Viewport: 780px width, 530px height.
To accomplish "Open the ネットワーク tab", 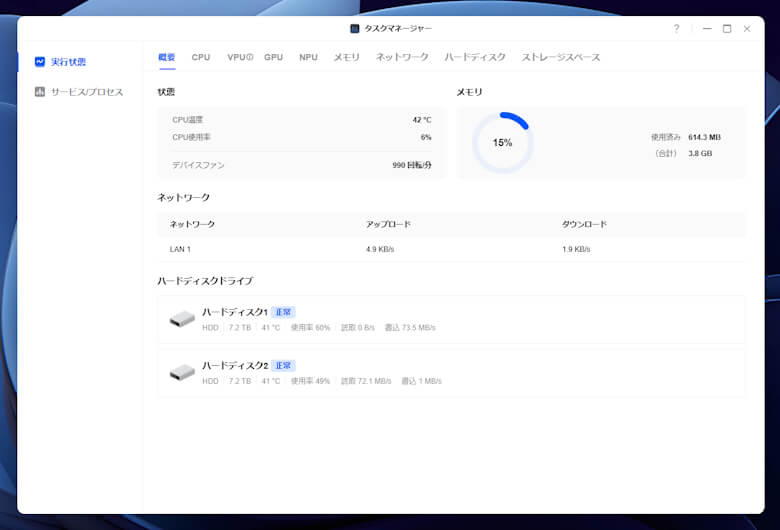I will [402, 58].
